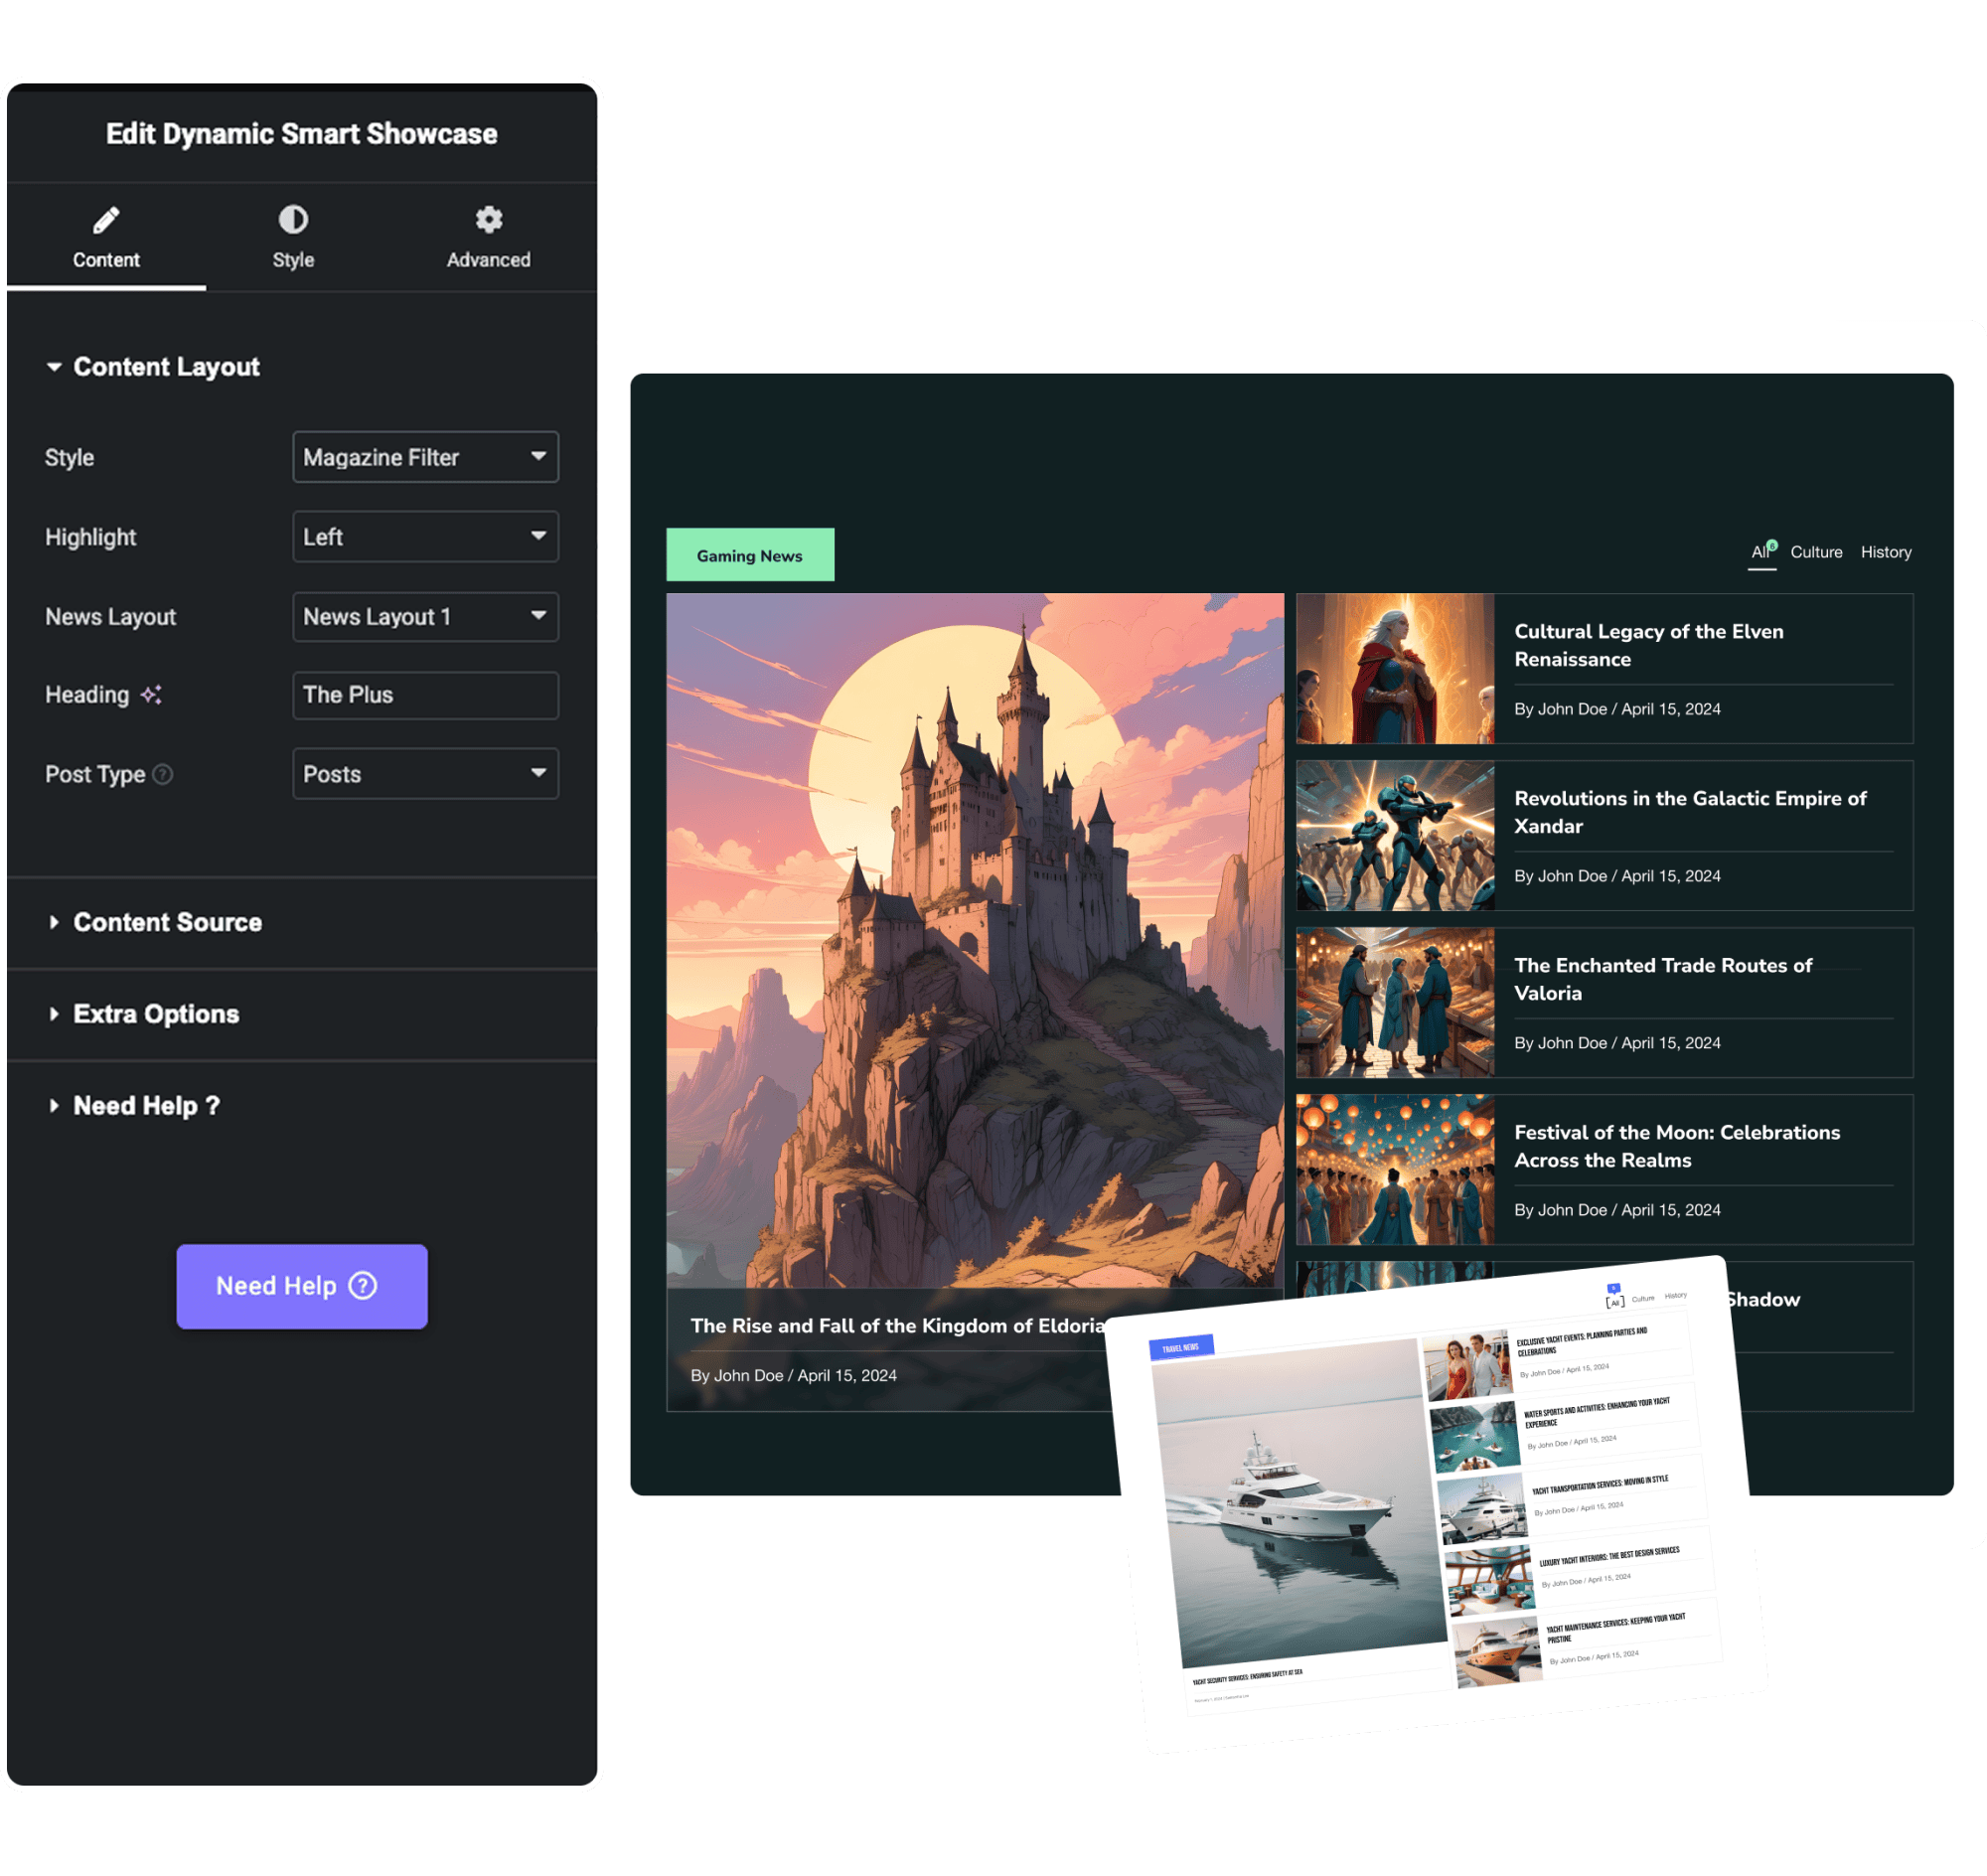Select the History filter tab
The width and height of the screenshot is (1987, 1876).
[1885, 552]
